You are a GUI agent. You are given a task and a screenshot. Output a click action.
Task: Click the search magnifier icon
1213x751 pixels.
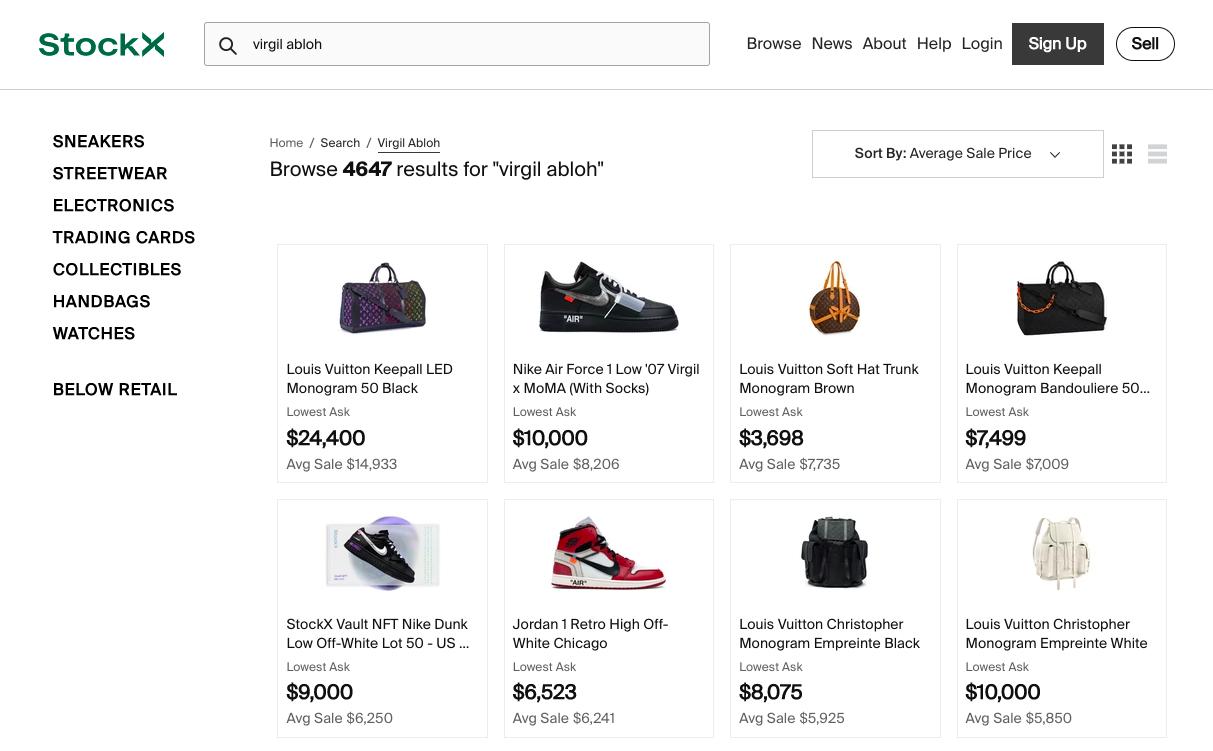[x=228, y=45]
